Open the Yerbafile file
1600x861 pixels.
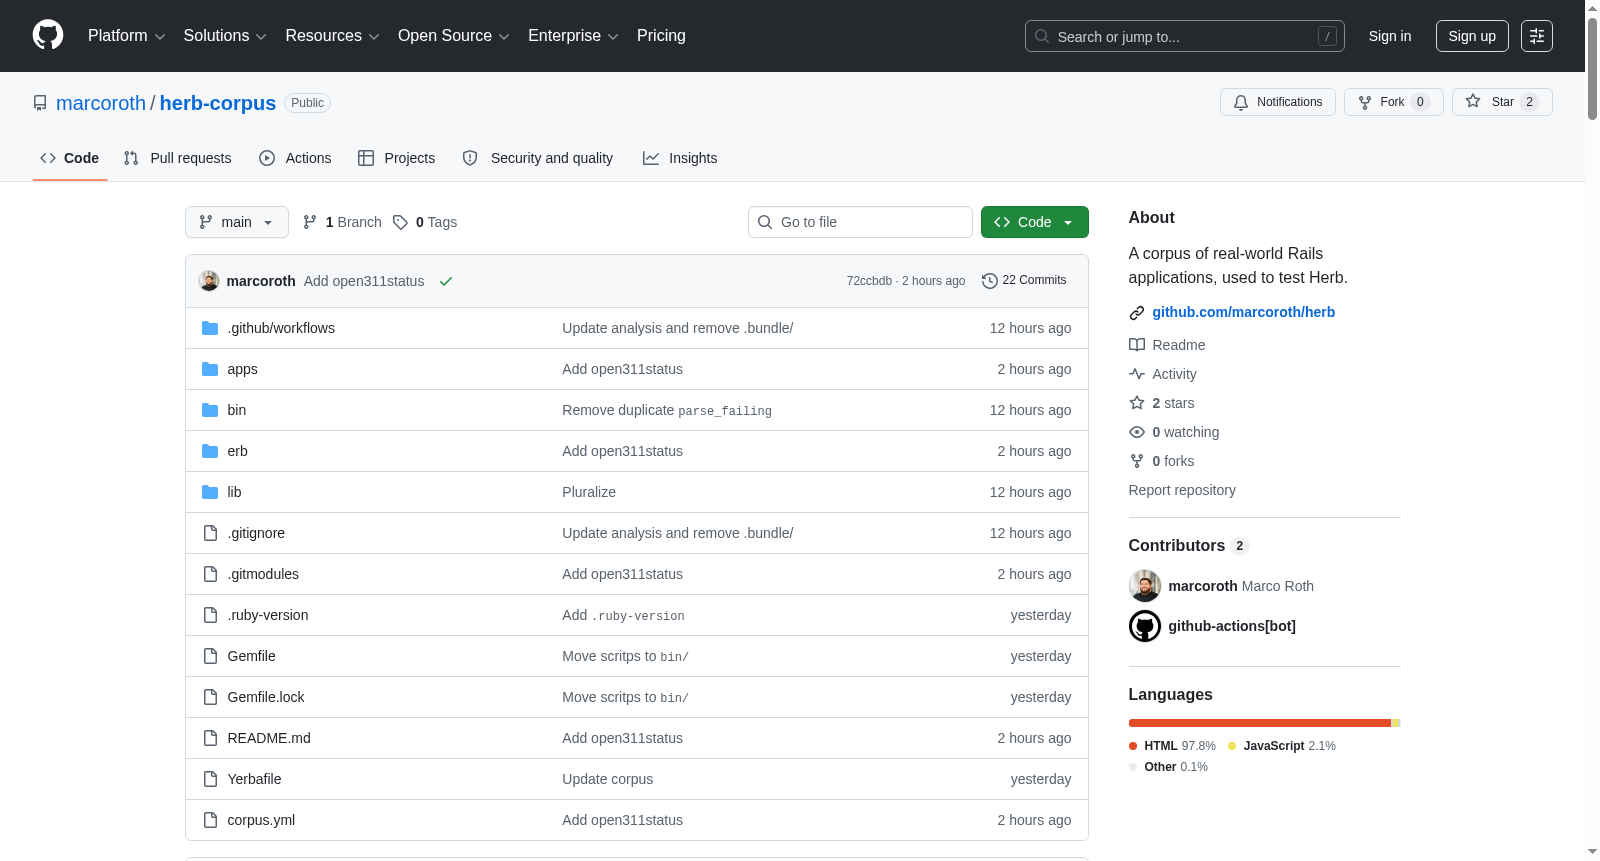[254, 779]
